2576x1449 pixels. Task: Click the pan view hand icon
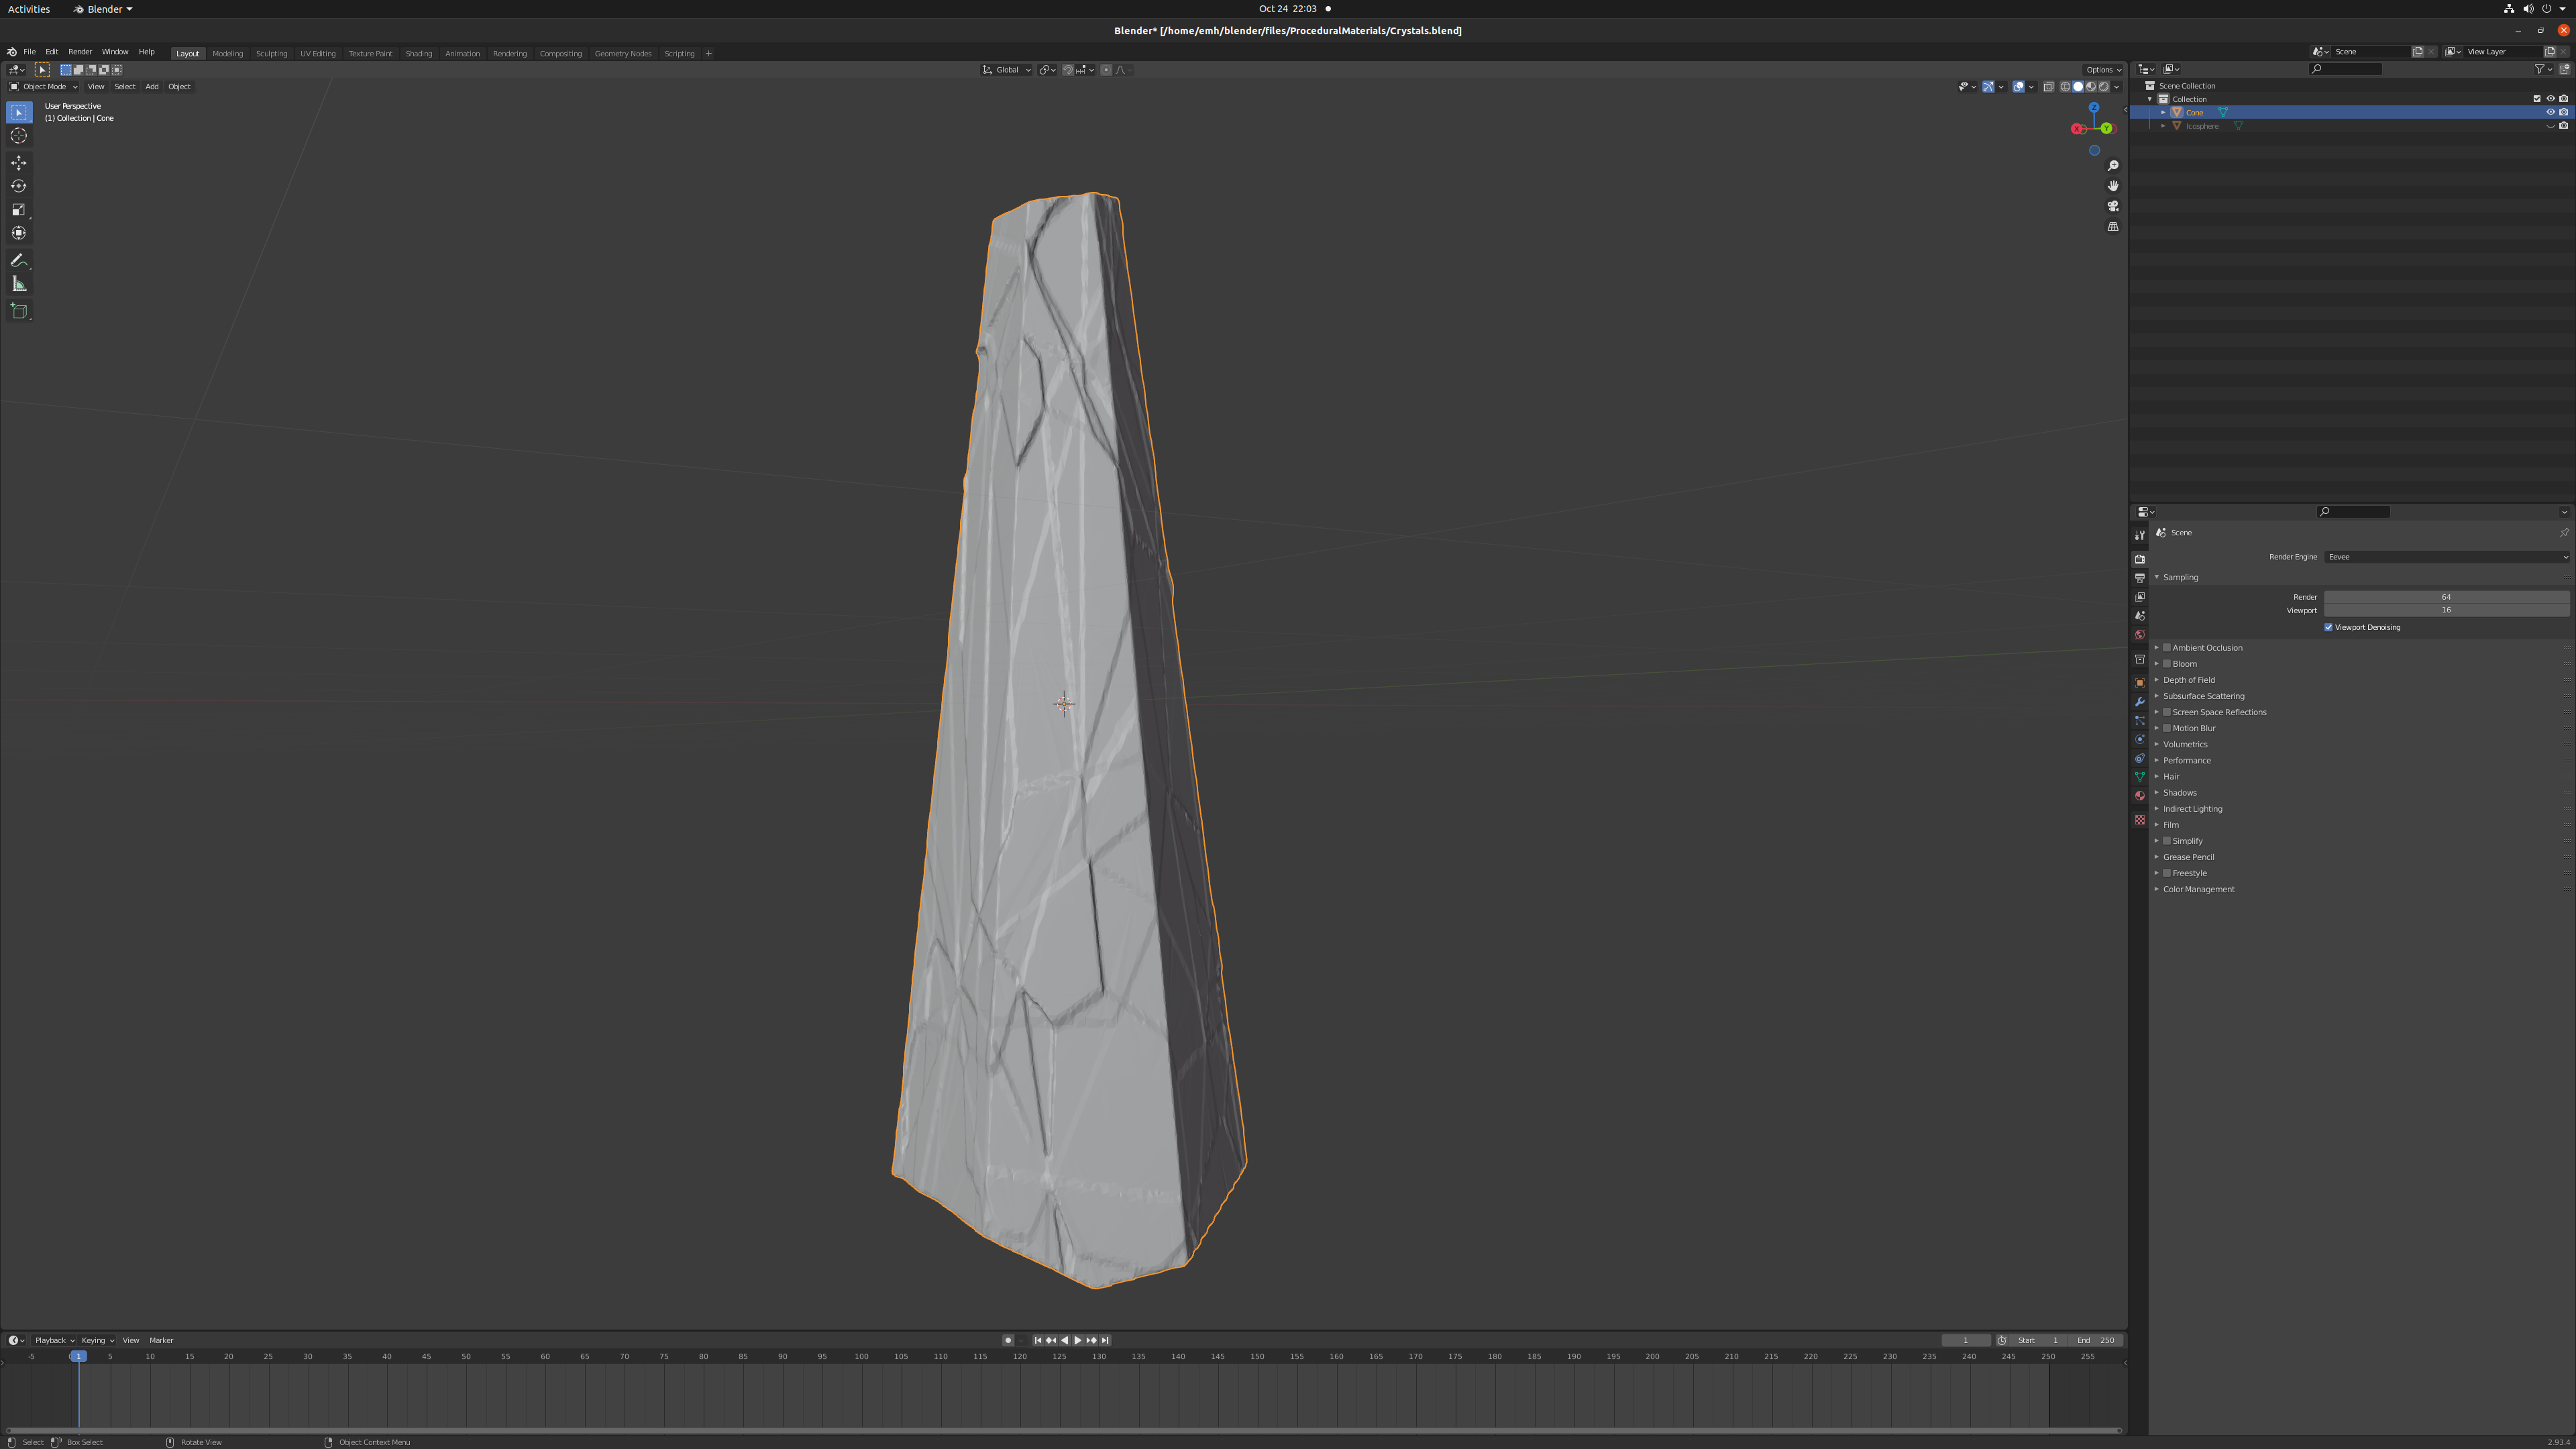coord(2113,186)
